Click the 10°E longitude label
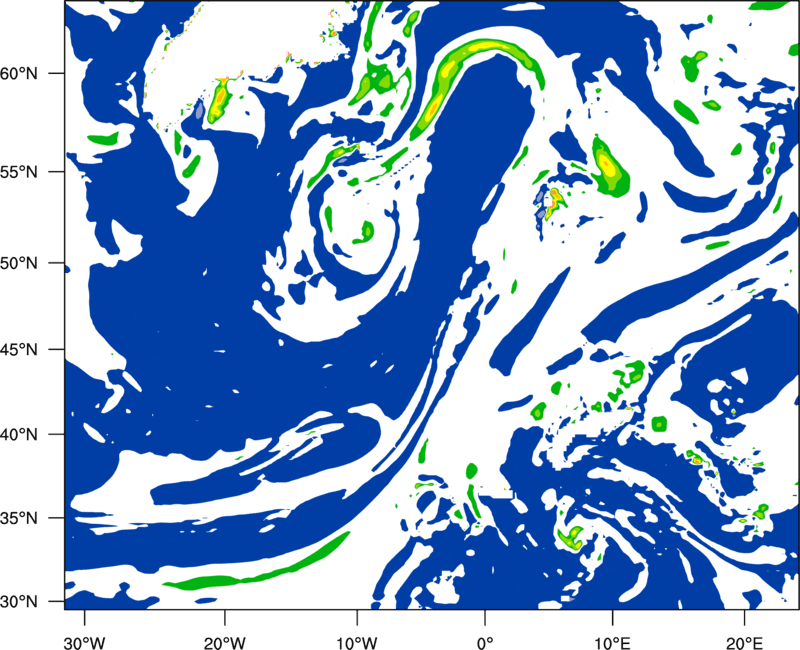Viewport: 800px width, 650px height. point(612,642)
